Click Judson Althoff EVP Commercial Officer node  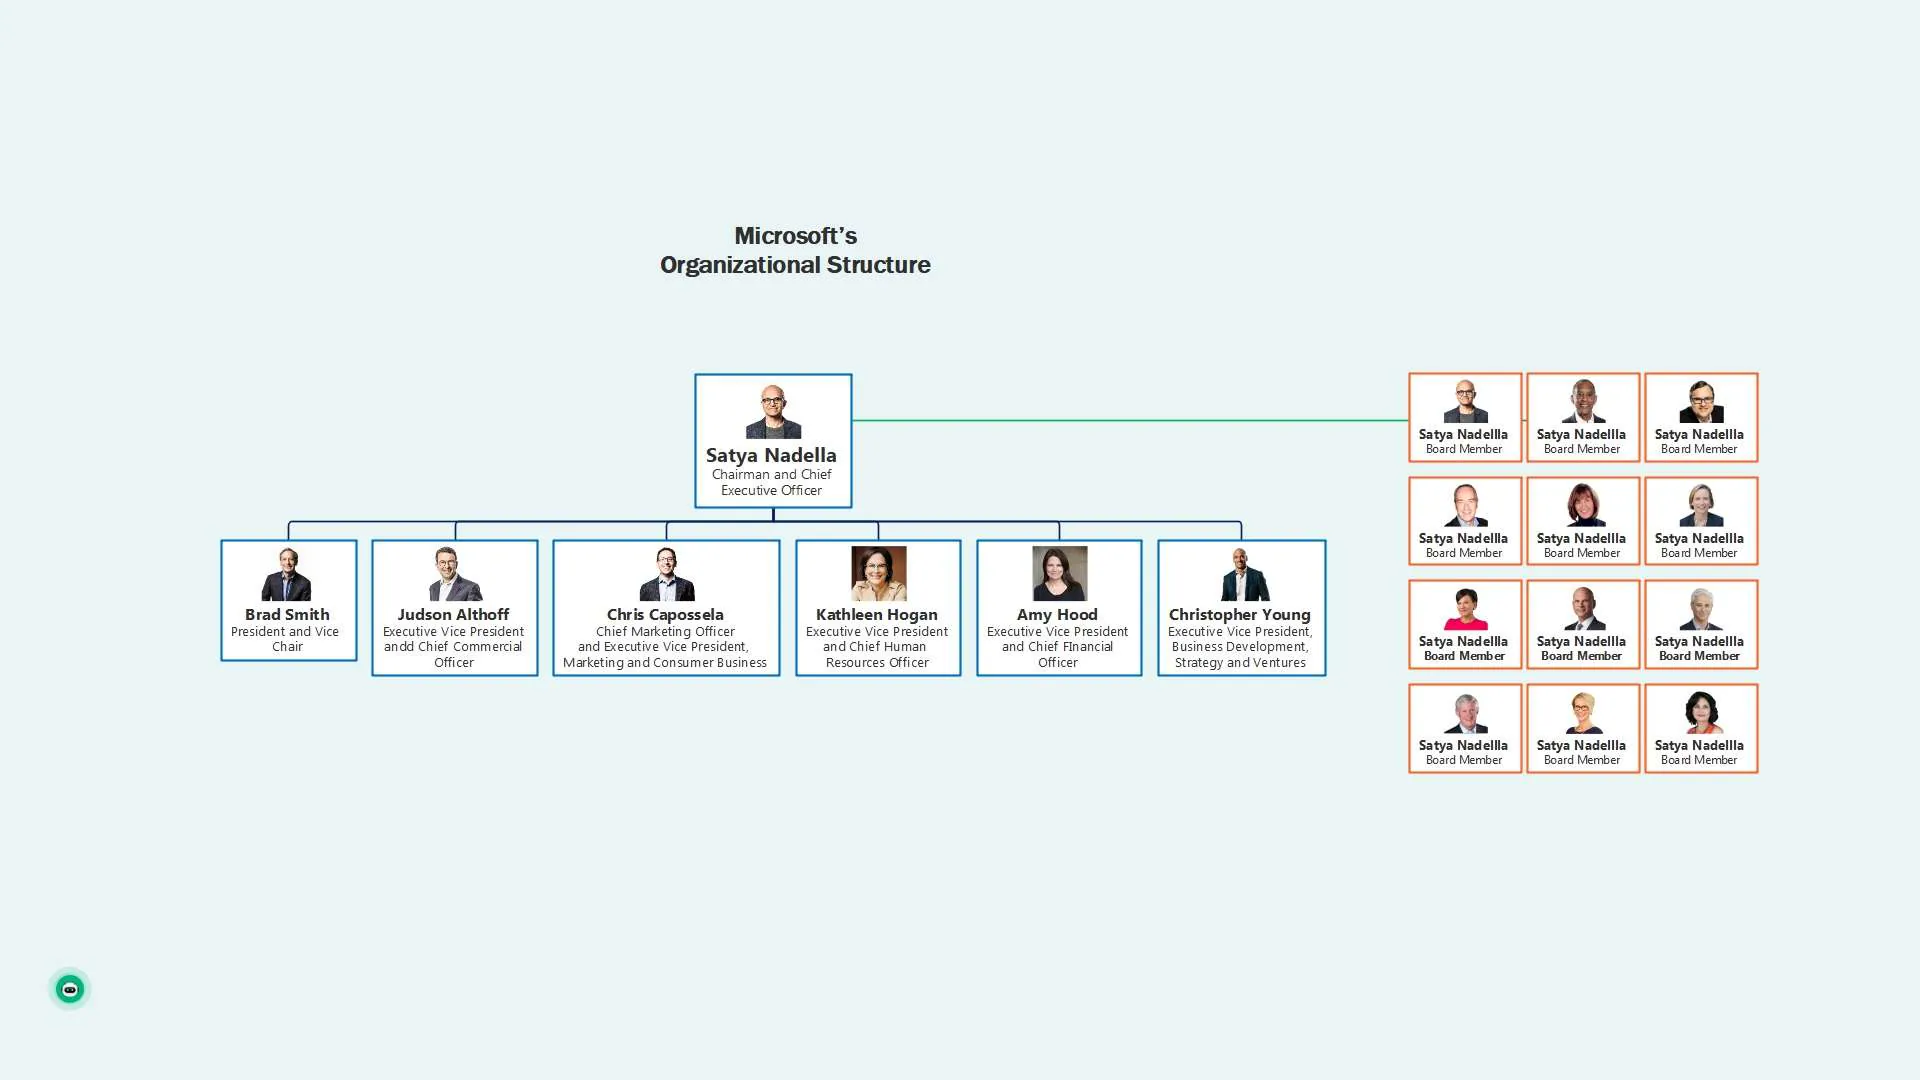tap(454, 607)
